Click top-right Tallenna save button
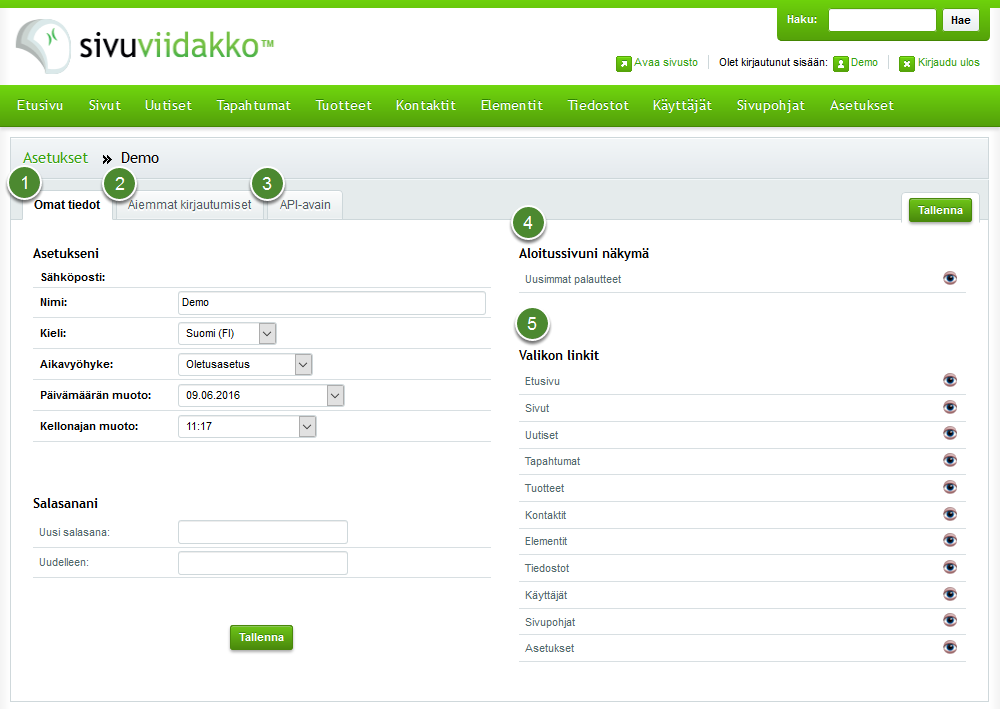The image size is (1000, 709). [x=940, y=210]
